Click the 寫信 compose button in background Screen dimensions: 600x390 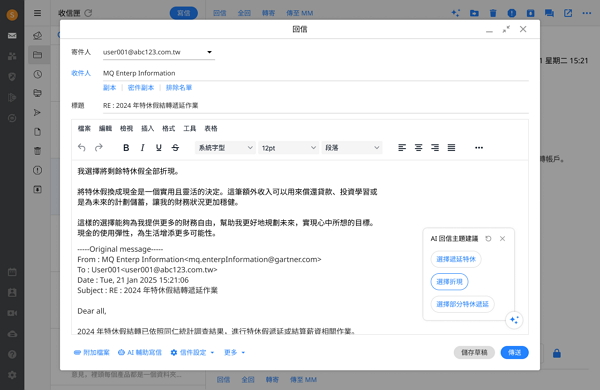coord(184,13)
